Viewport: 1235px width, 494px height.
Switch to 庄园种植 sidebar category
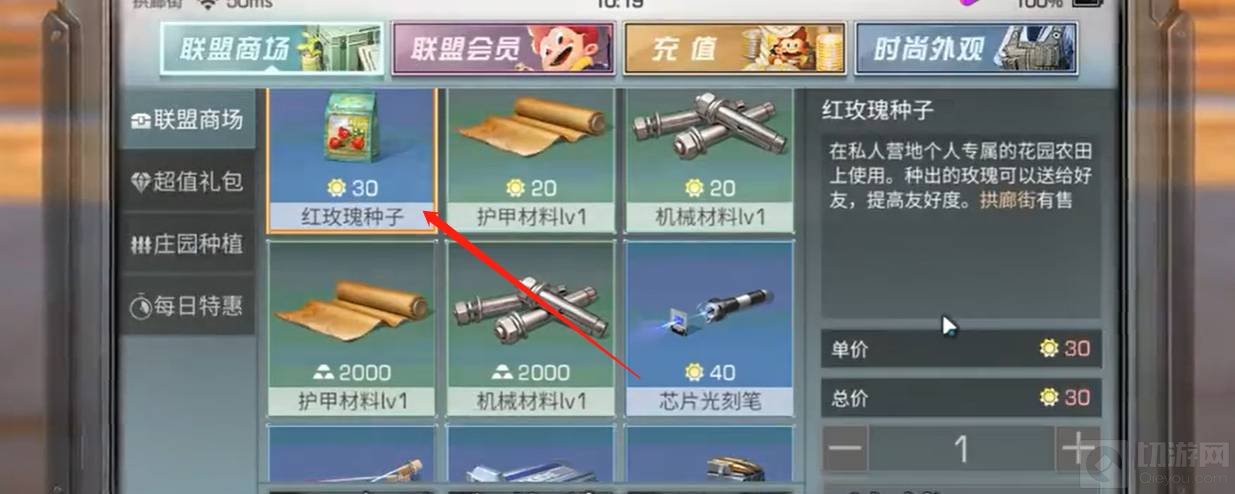tap(186, 243)
